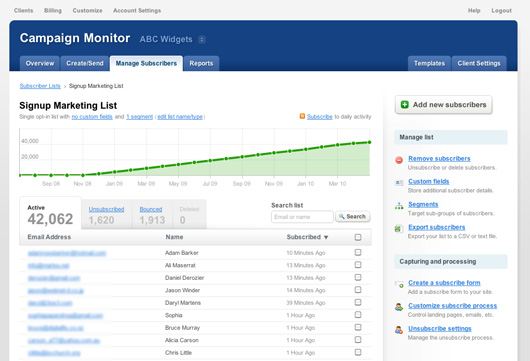The height and width of the screenshot is (361, 530).
Task: Toggle the select-all checkbox in table header
Action: 358,237
